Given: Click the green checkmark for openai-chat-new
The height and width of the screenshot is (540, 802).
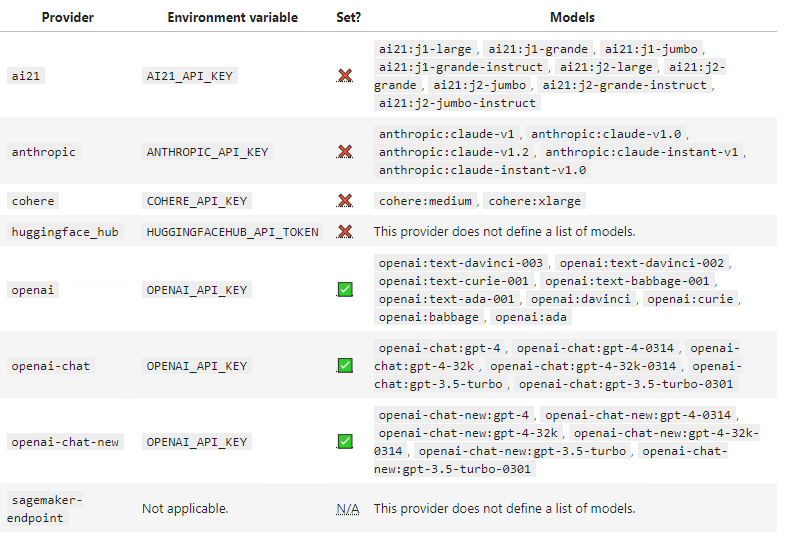Looking at the screenshot, I should (345, 442).
